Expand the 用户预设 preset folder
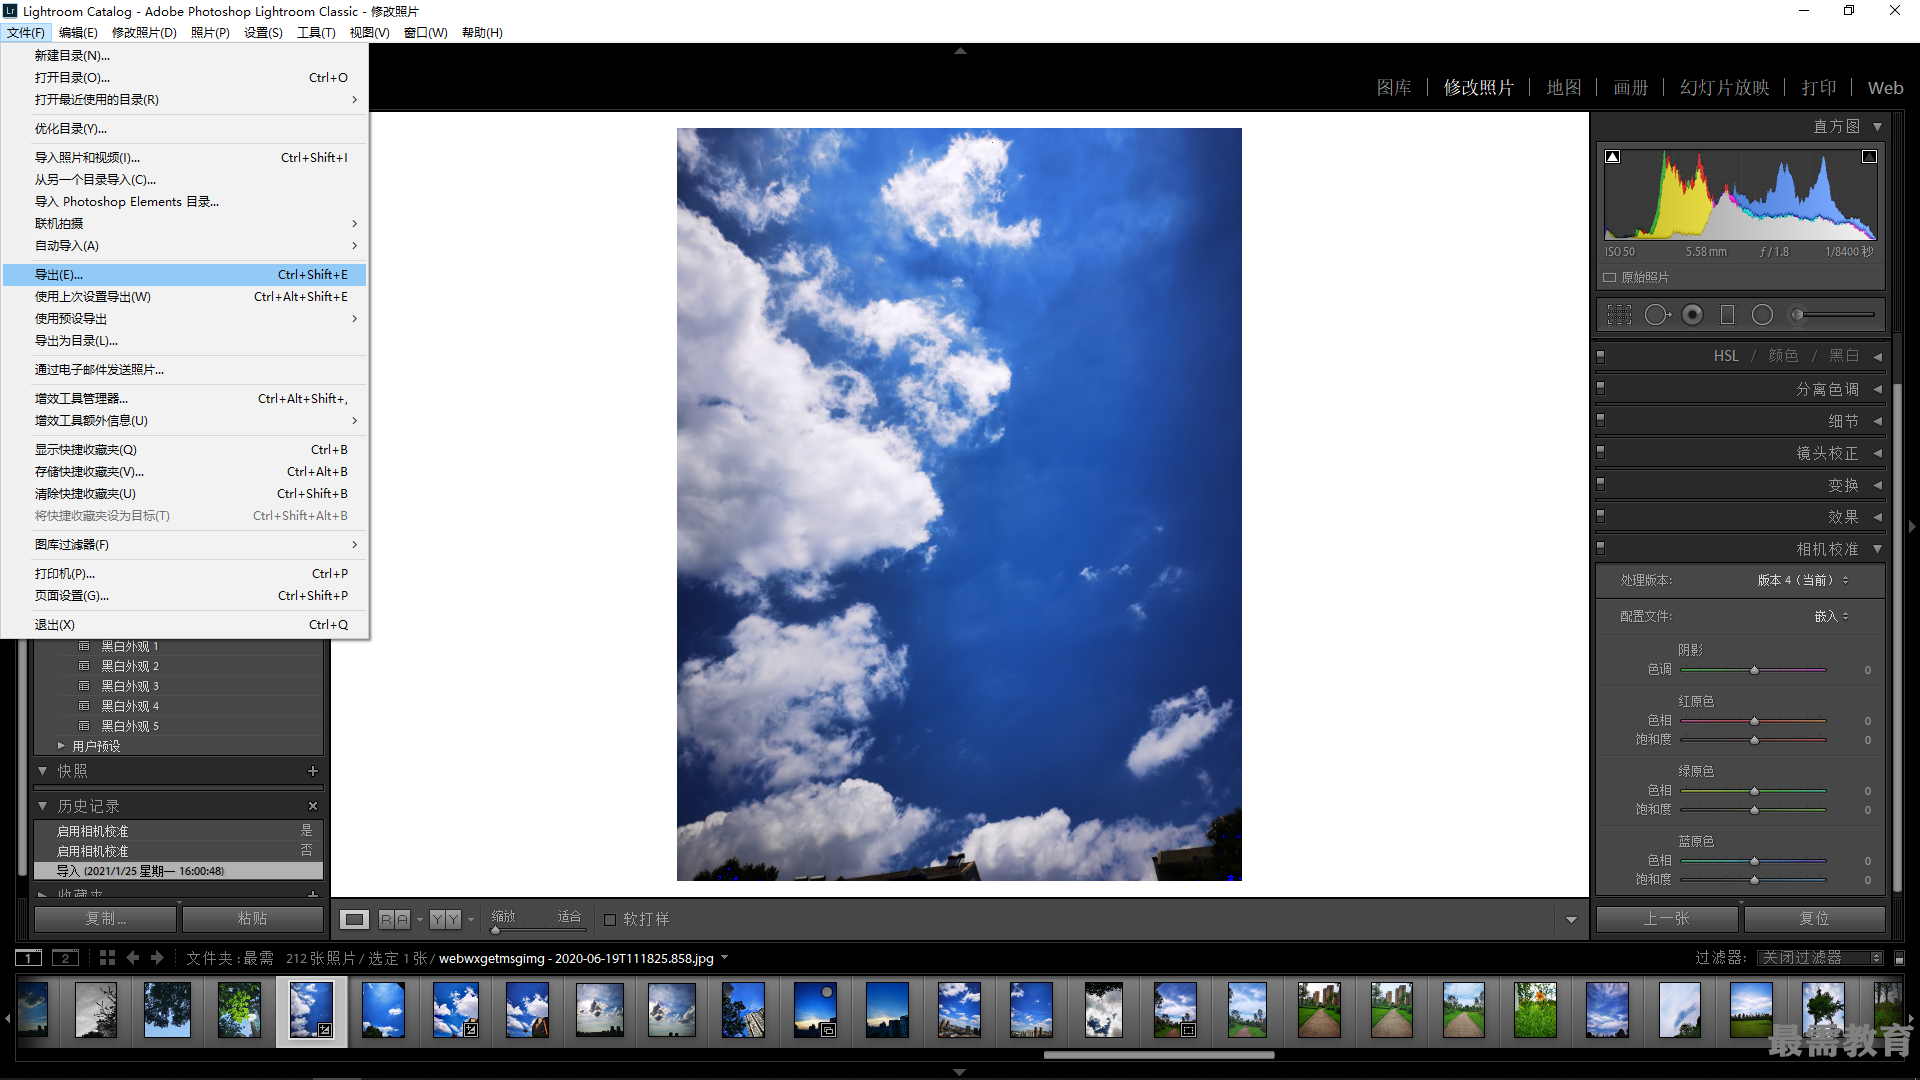This screenshot has width=1920, height=1080. pyautogui.click(x=61, y=746)
